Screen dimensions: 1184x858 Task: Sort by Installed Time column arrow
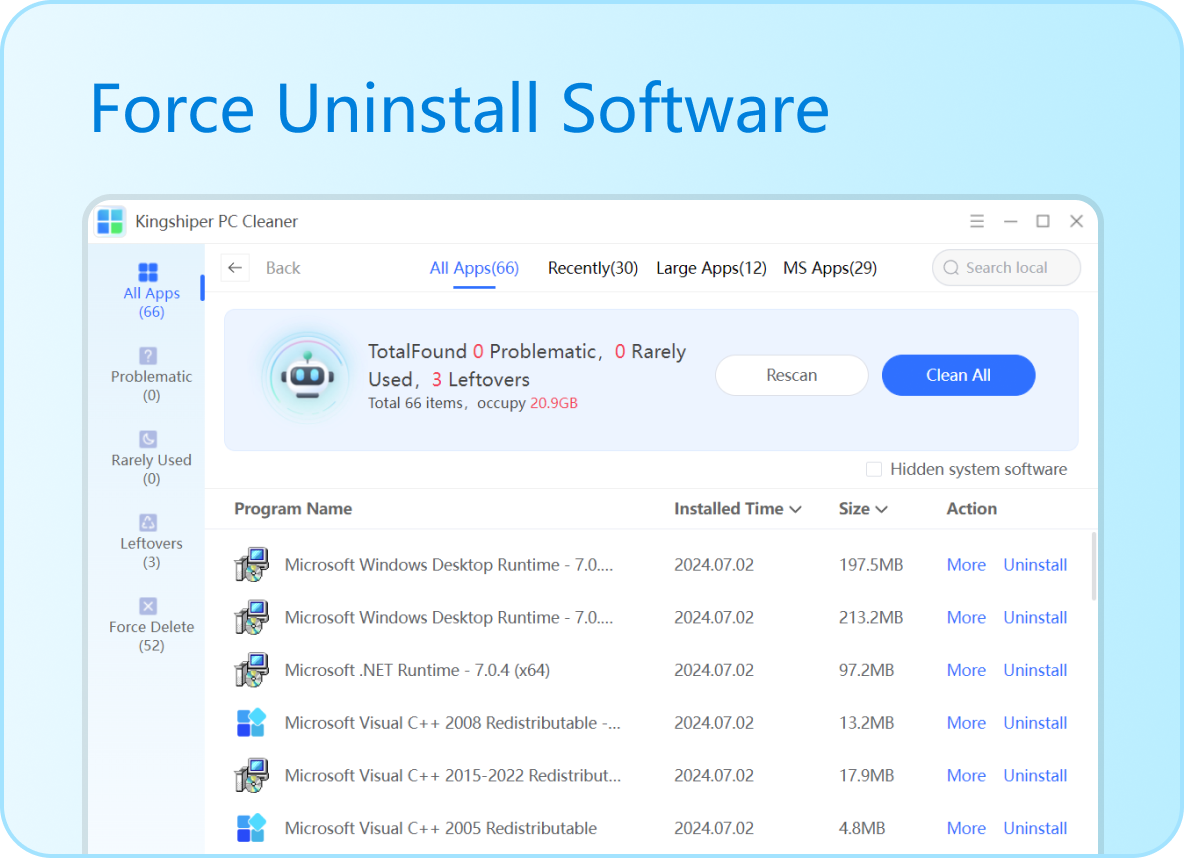[795, 510]
